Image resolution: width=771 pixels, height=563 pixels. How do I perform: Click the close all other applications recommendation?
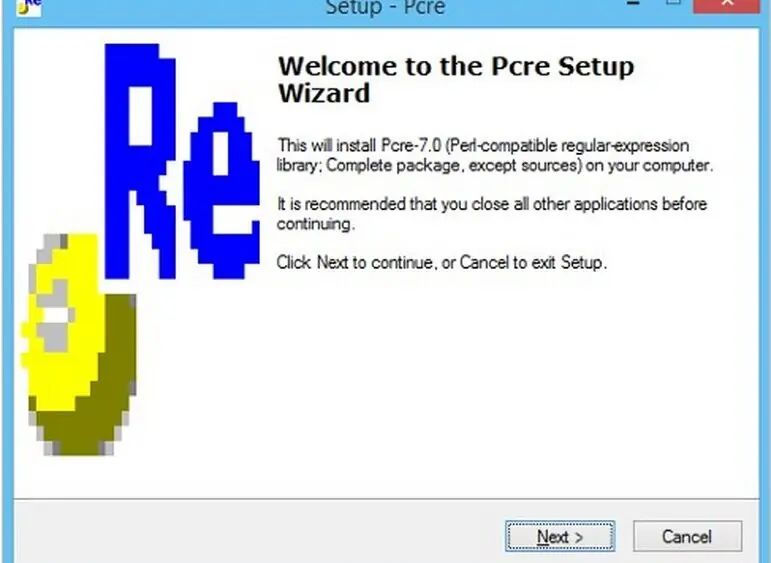point(492,214)
